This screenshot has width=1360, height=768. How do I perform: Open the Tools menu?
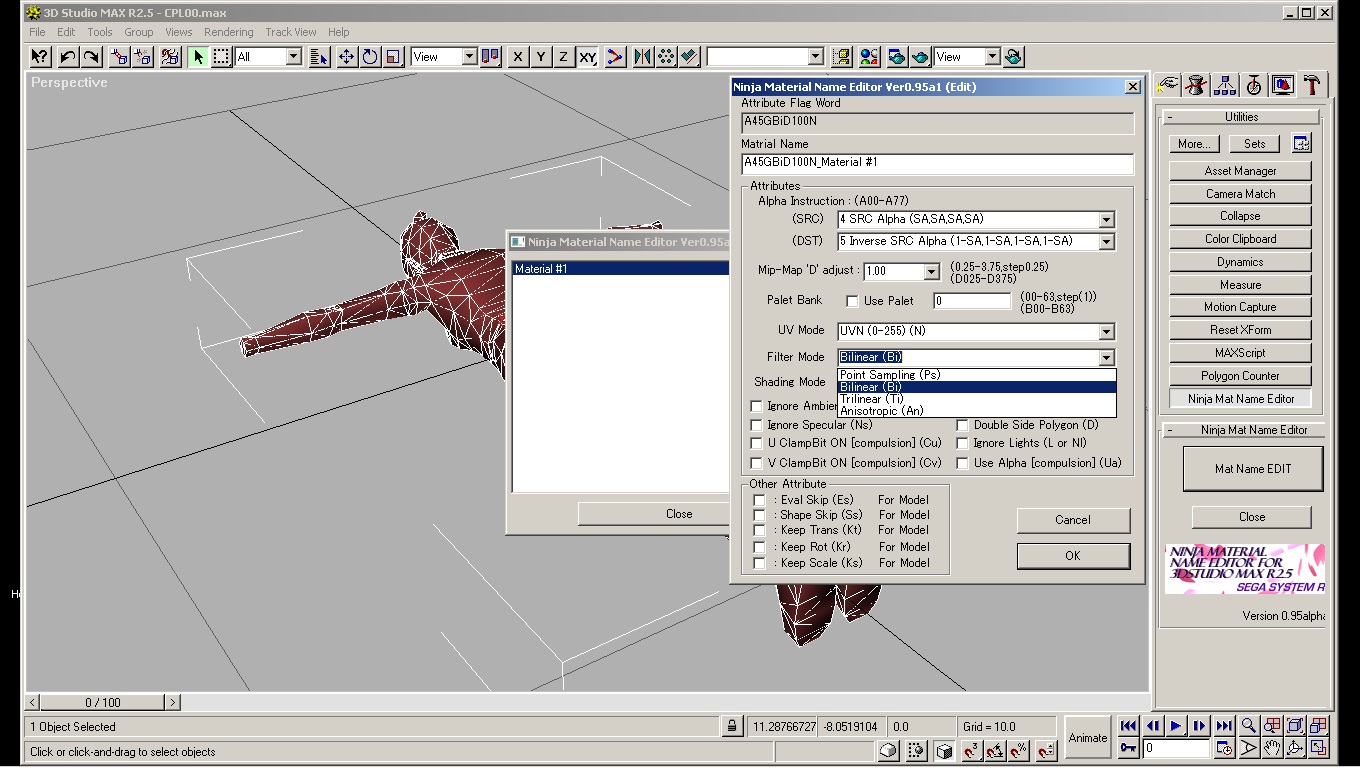tap(100, 32)
